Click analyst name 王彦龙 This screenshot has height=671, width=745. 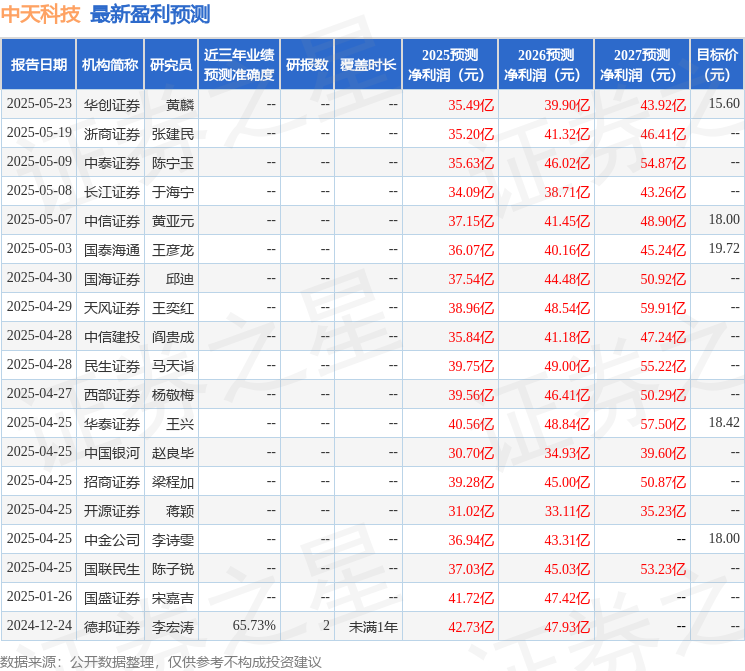tap(173, 250)
